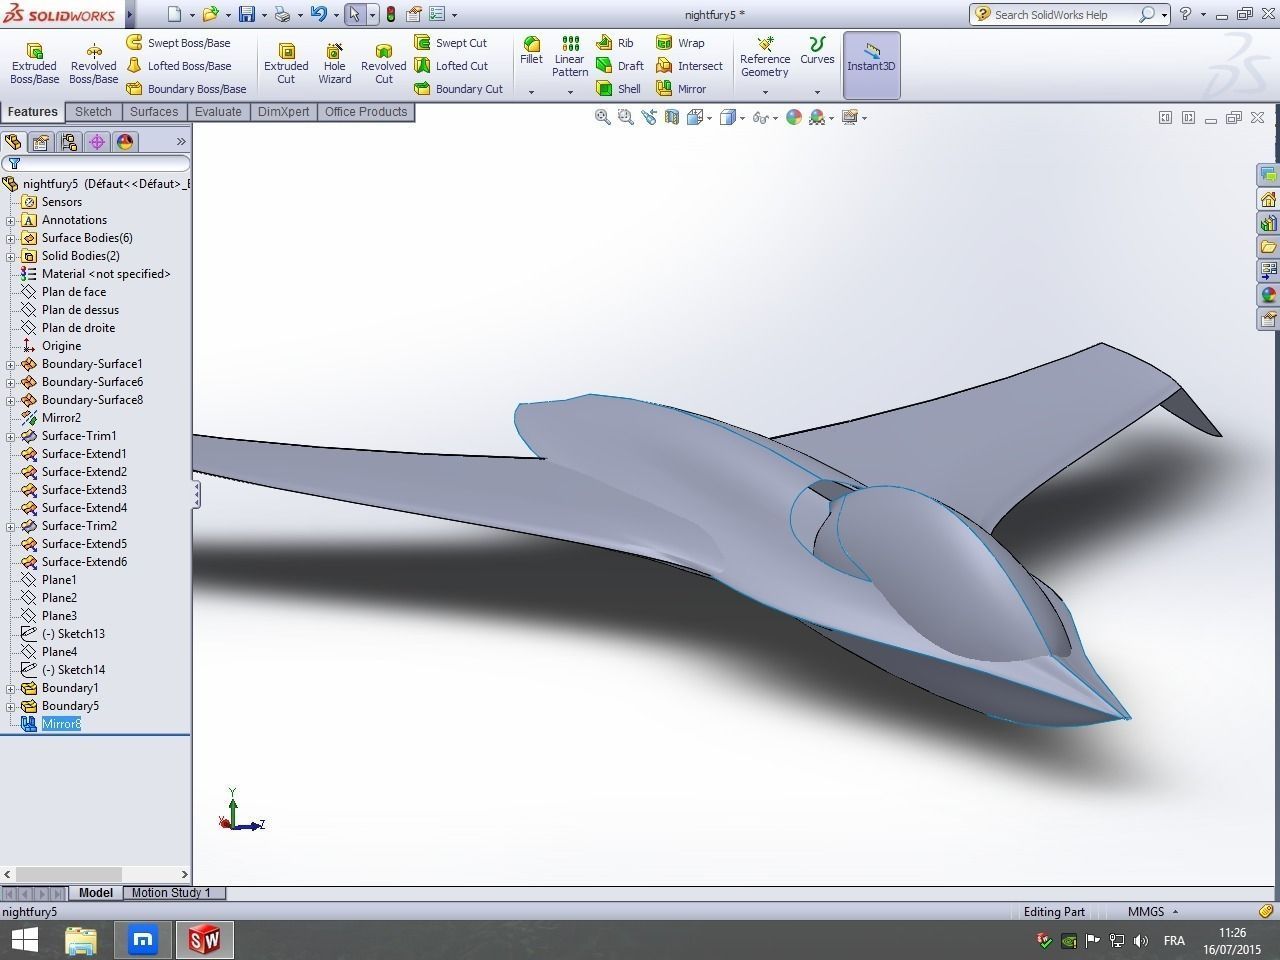Open the DisplayManager panel tab

pyautogui.click(x=125, y=142)
